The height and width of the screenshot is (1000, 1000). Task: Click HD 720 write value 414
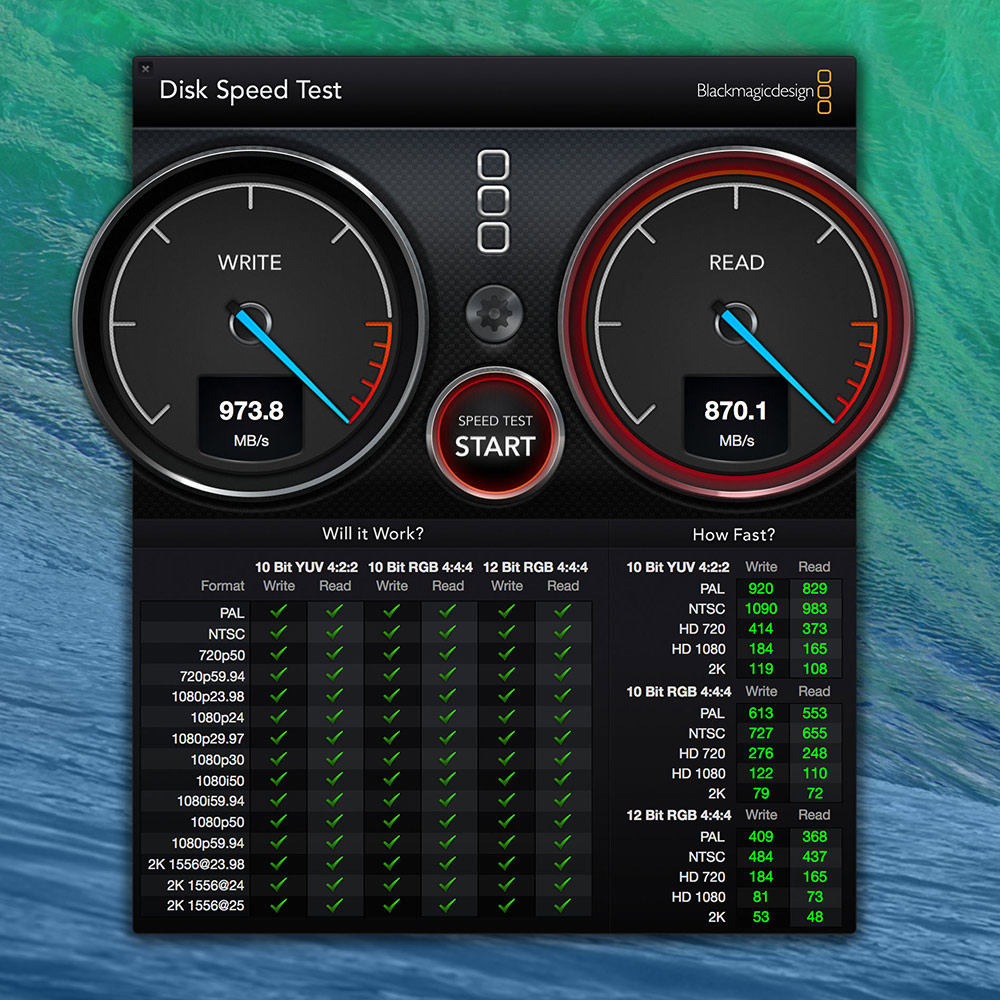click(x=761, y=629)
